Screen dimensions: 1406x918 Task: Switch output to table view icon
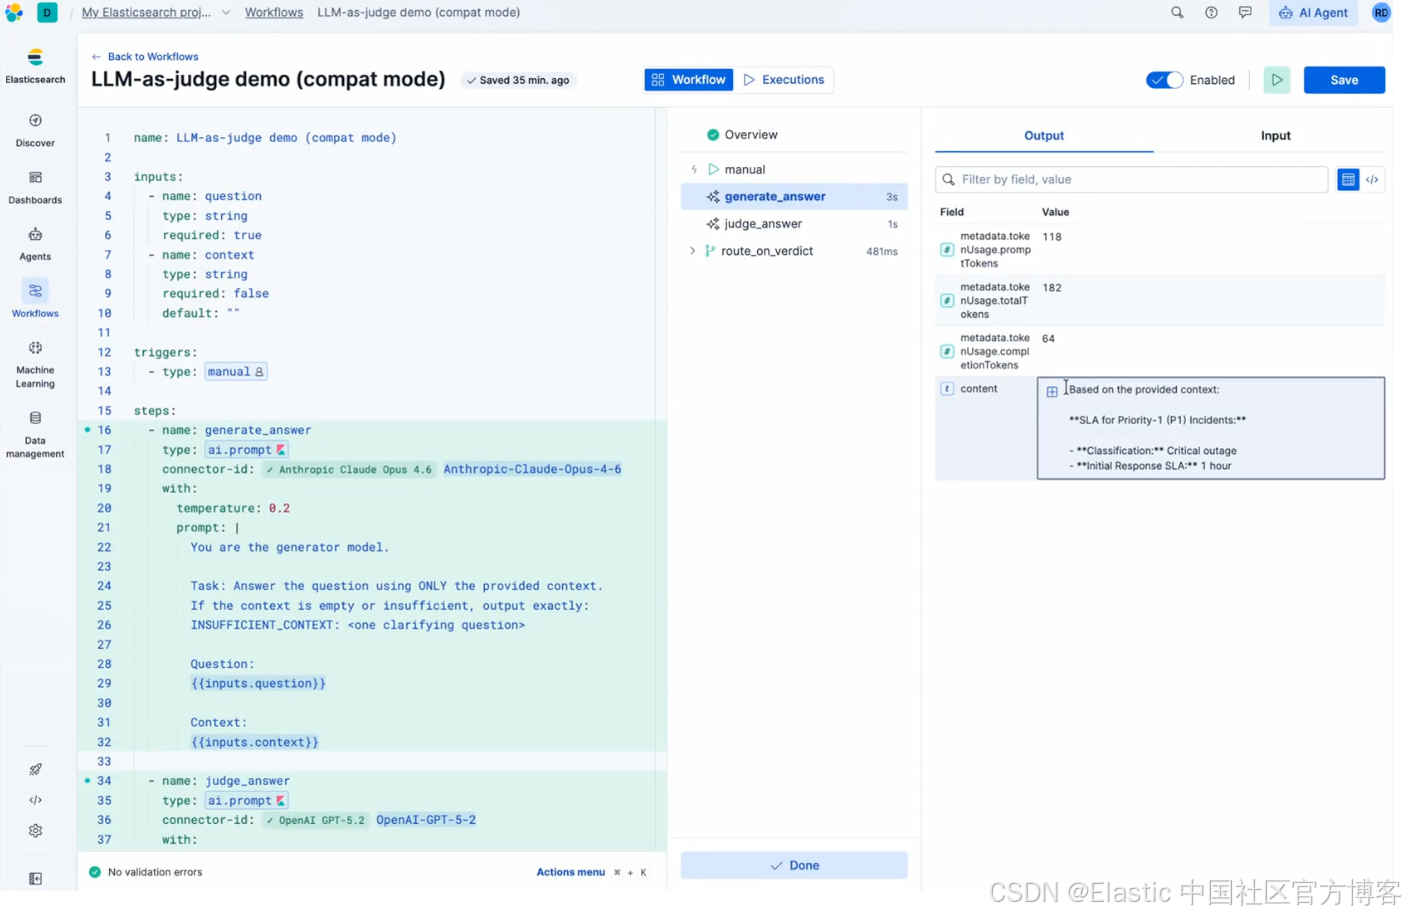tap(1348, 180)
